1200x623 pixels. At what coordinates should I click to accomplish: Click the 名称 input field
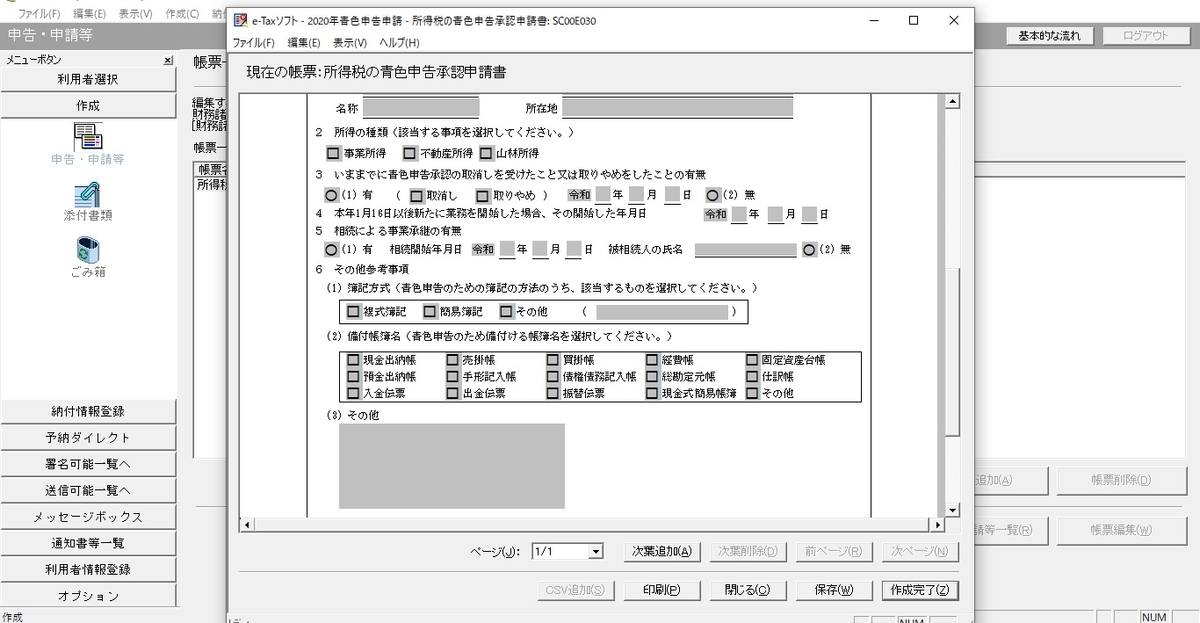421,107
